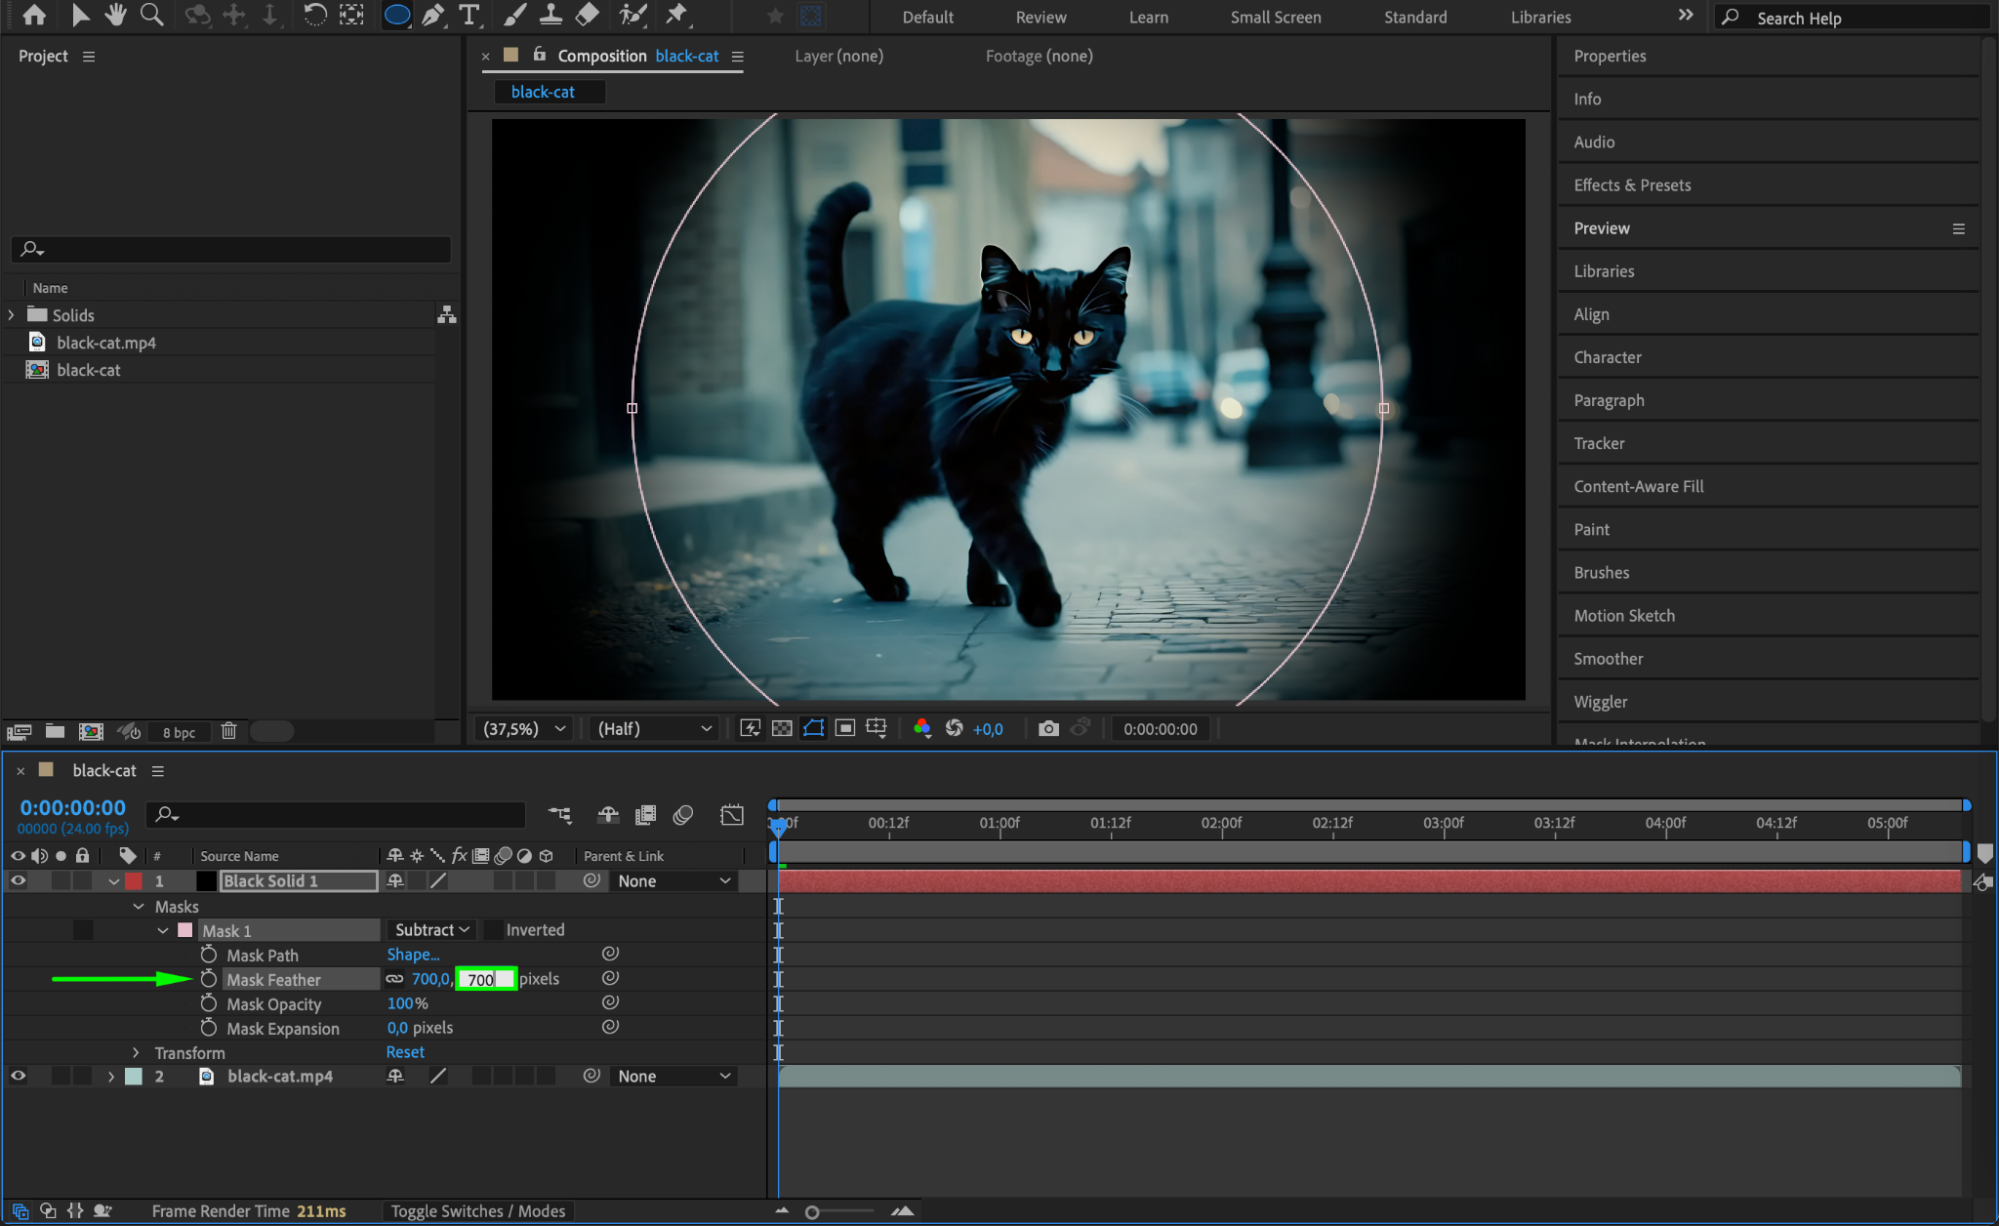Choose the Puppet Pin tool
This screenshot has height=1226, width=1999.
677,15
